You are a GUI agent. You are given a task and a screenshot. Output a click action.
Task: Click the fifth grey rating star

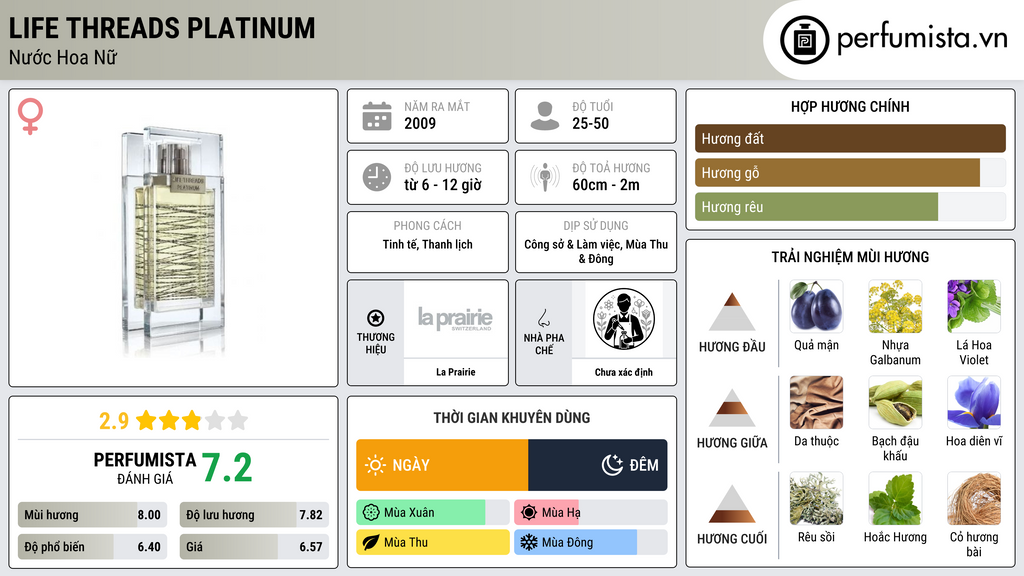click(238, 420)
